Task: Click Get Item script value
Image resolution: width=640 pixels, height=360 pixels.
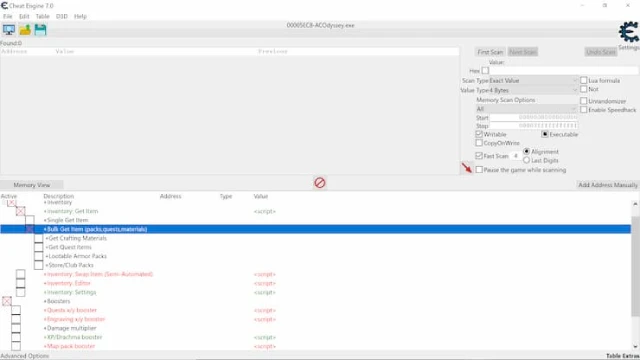Action: [x=264, y=211]
